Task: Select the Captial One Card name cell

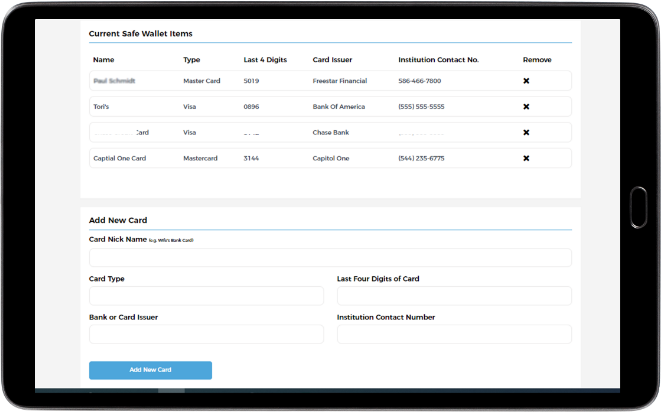Action: (x=120, y=158)
